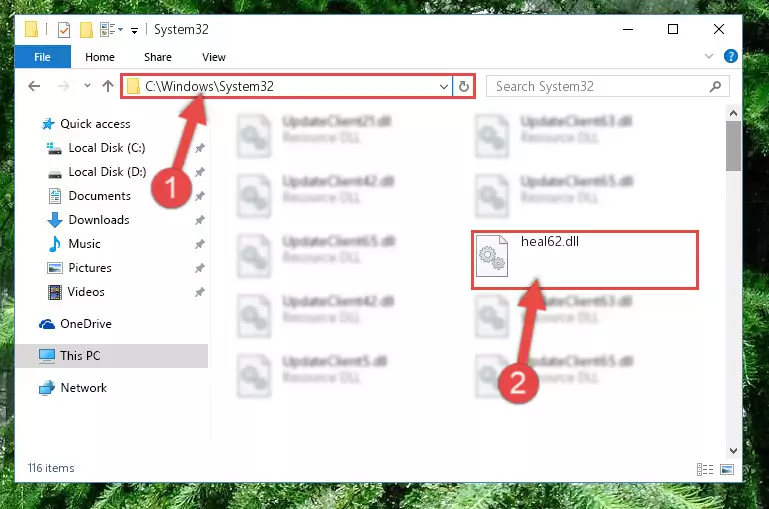
Task: Click the scrollbar down arrow
Action: pos(733,451)
